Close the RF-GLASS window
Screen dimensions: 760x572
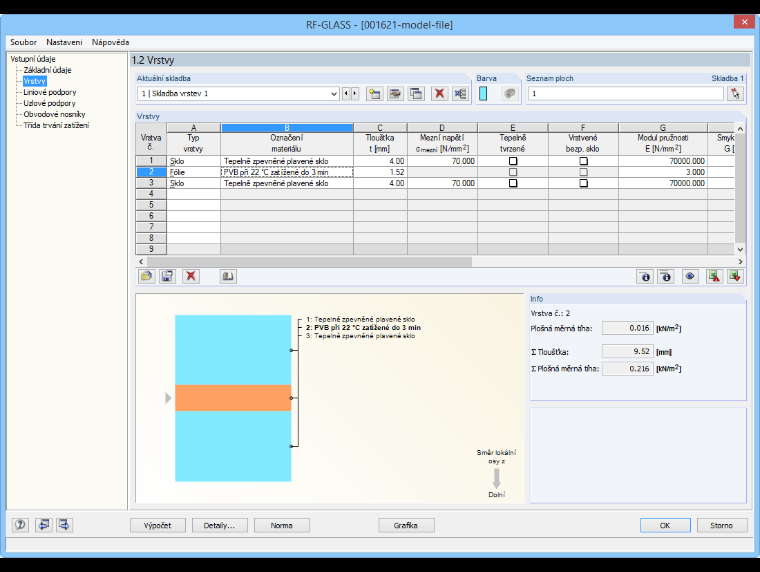pyautogui.click(x=744, y=22)
